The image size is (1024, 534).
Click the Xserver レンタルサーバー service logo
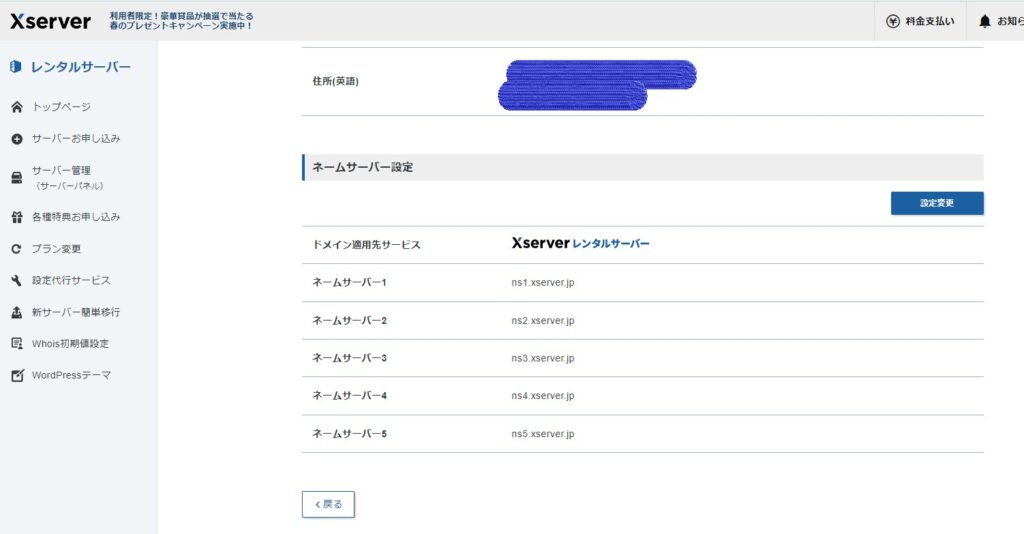pos(580,243)
